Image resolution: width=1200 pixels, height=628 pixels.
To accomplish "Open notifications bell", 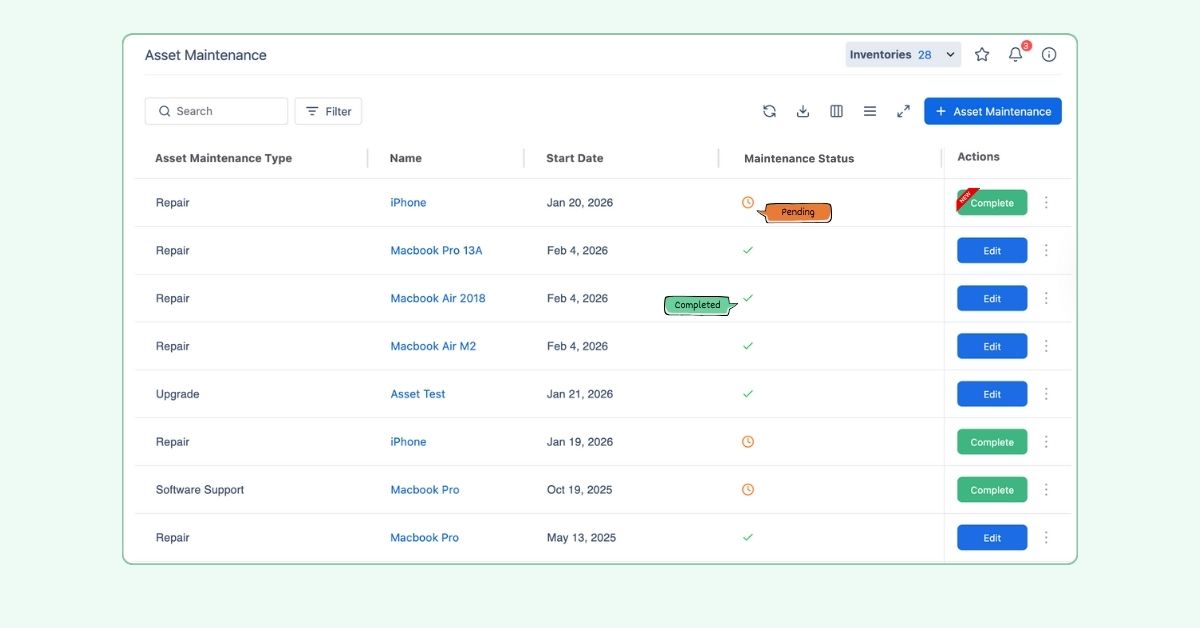I will coord(1015,55).
